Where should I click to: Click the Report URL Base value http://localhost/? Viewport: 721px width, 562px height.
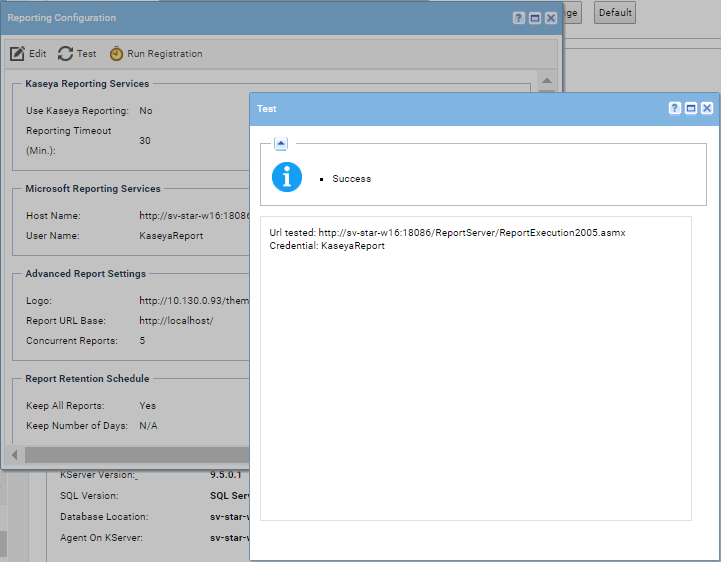click(176, 321)
